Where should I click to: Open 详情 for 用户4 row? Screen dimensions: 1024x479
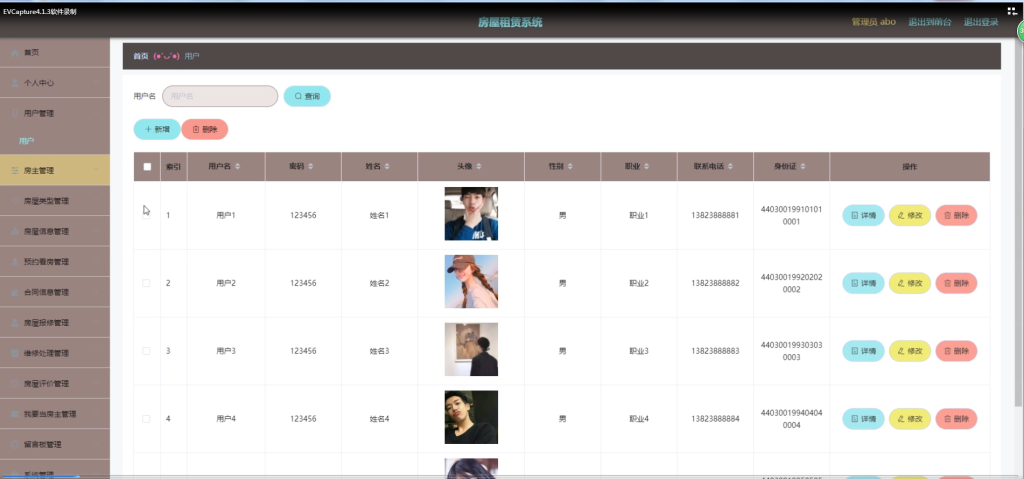tap(862, 419)
